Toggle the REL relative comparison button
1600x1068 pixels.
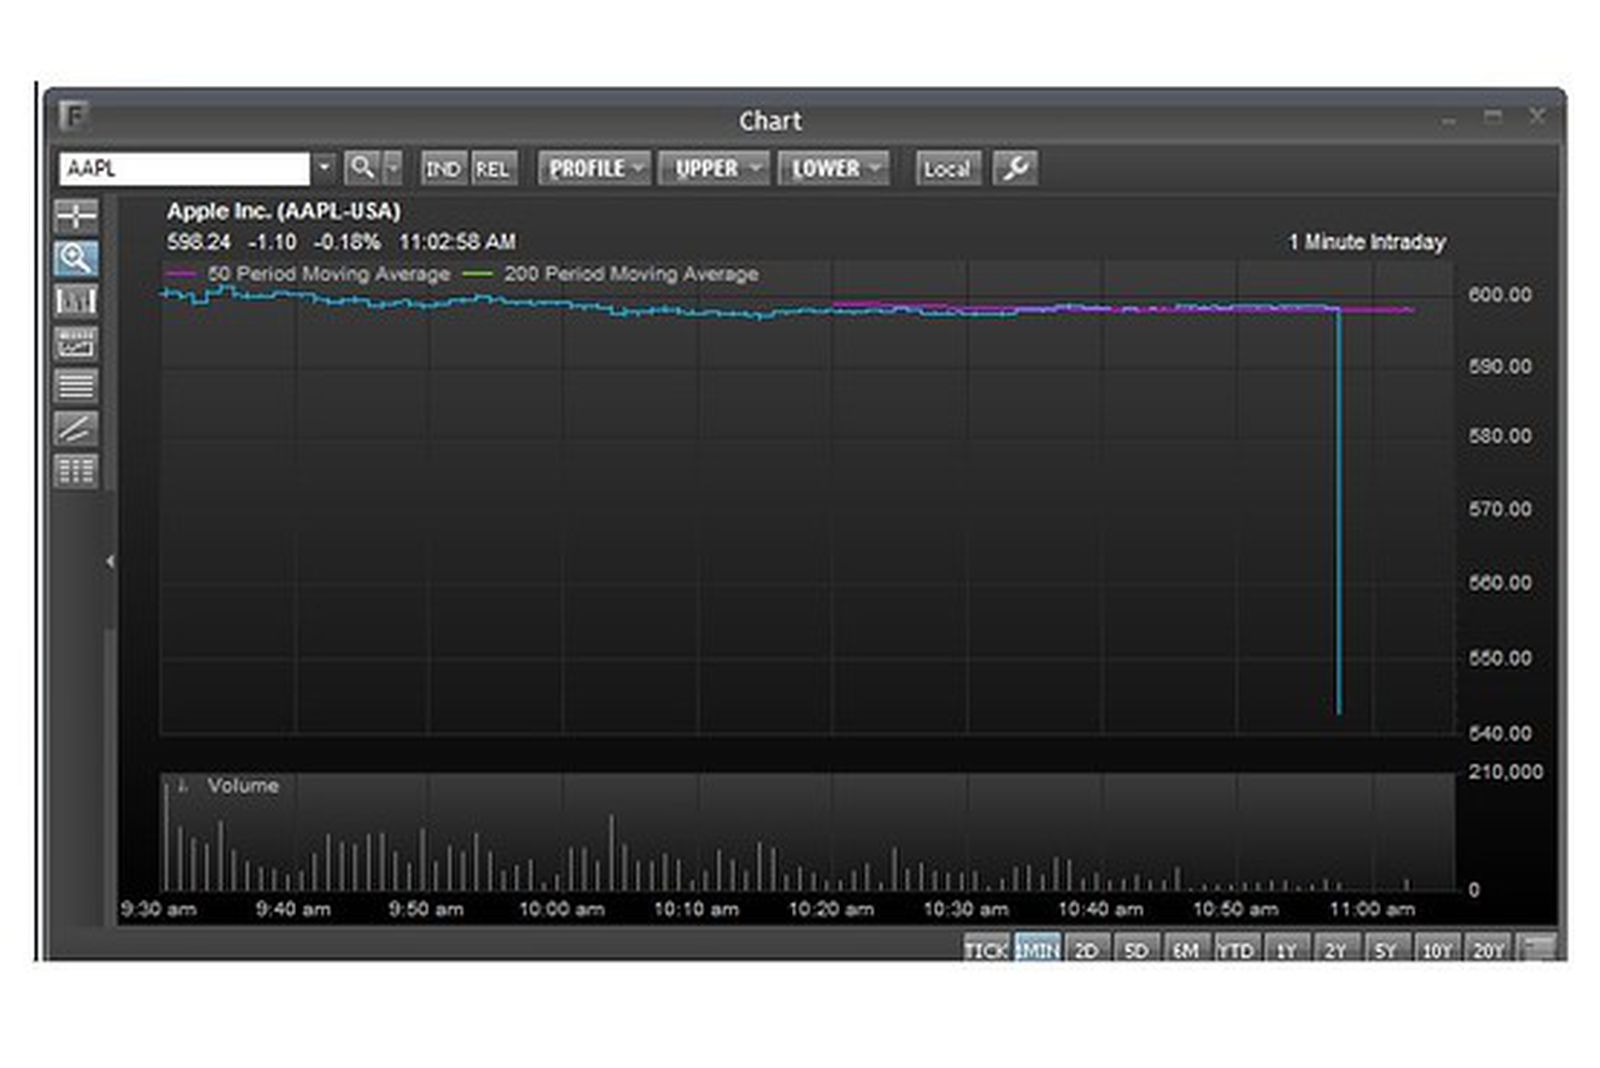[x=493, y=169]
